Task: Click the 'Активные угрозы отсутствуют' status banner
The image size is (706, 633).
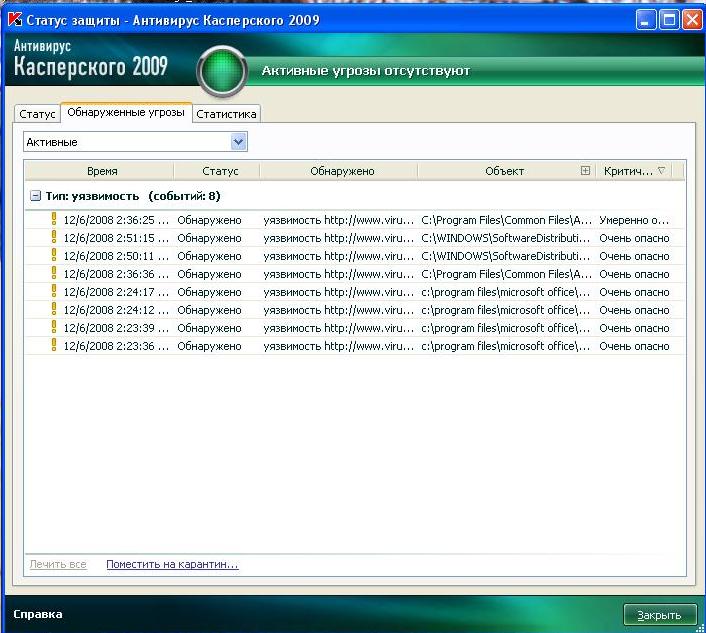Action: (x=366, y=71)
